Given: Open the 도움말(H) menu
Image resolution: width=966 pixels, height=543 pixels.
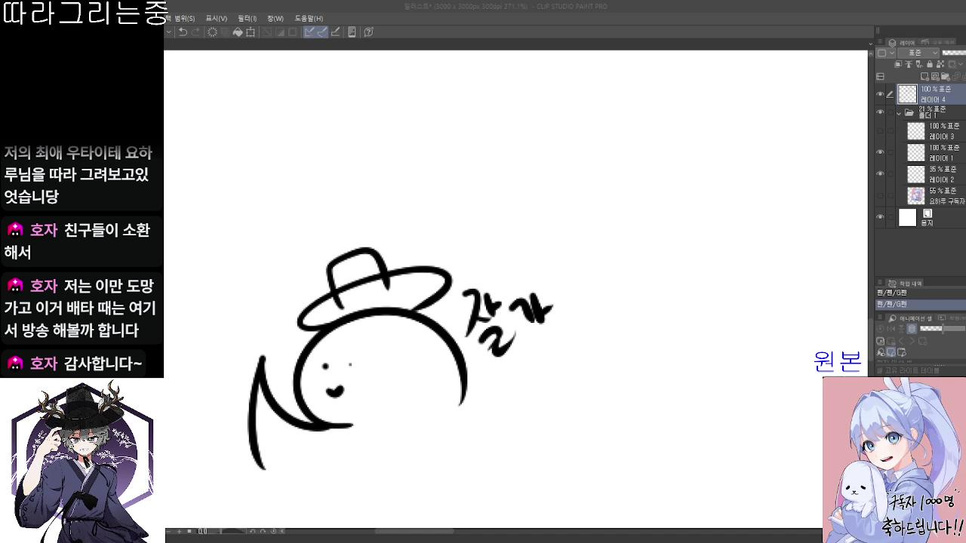Looking at the screenshot, I should (x=308, y=18).
